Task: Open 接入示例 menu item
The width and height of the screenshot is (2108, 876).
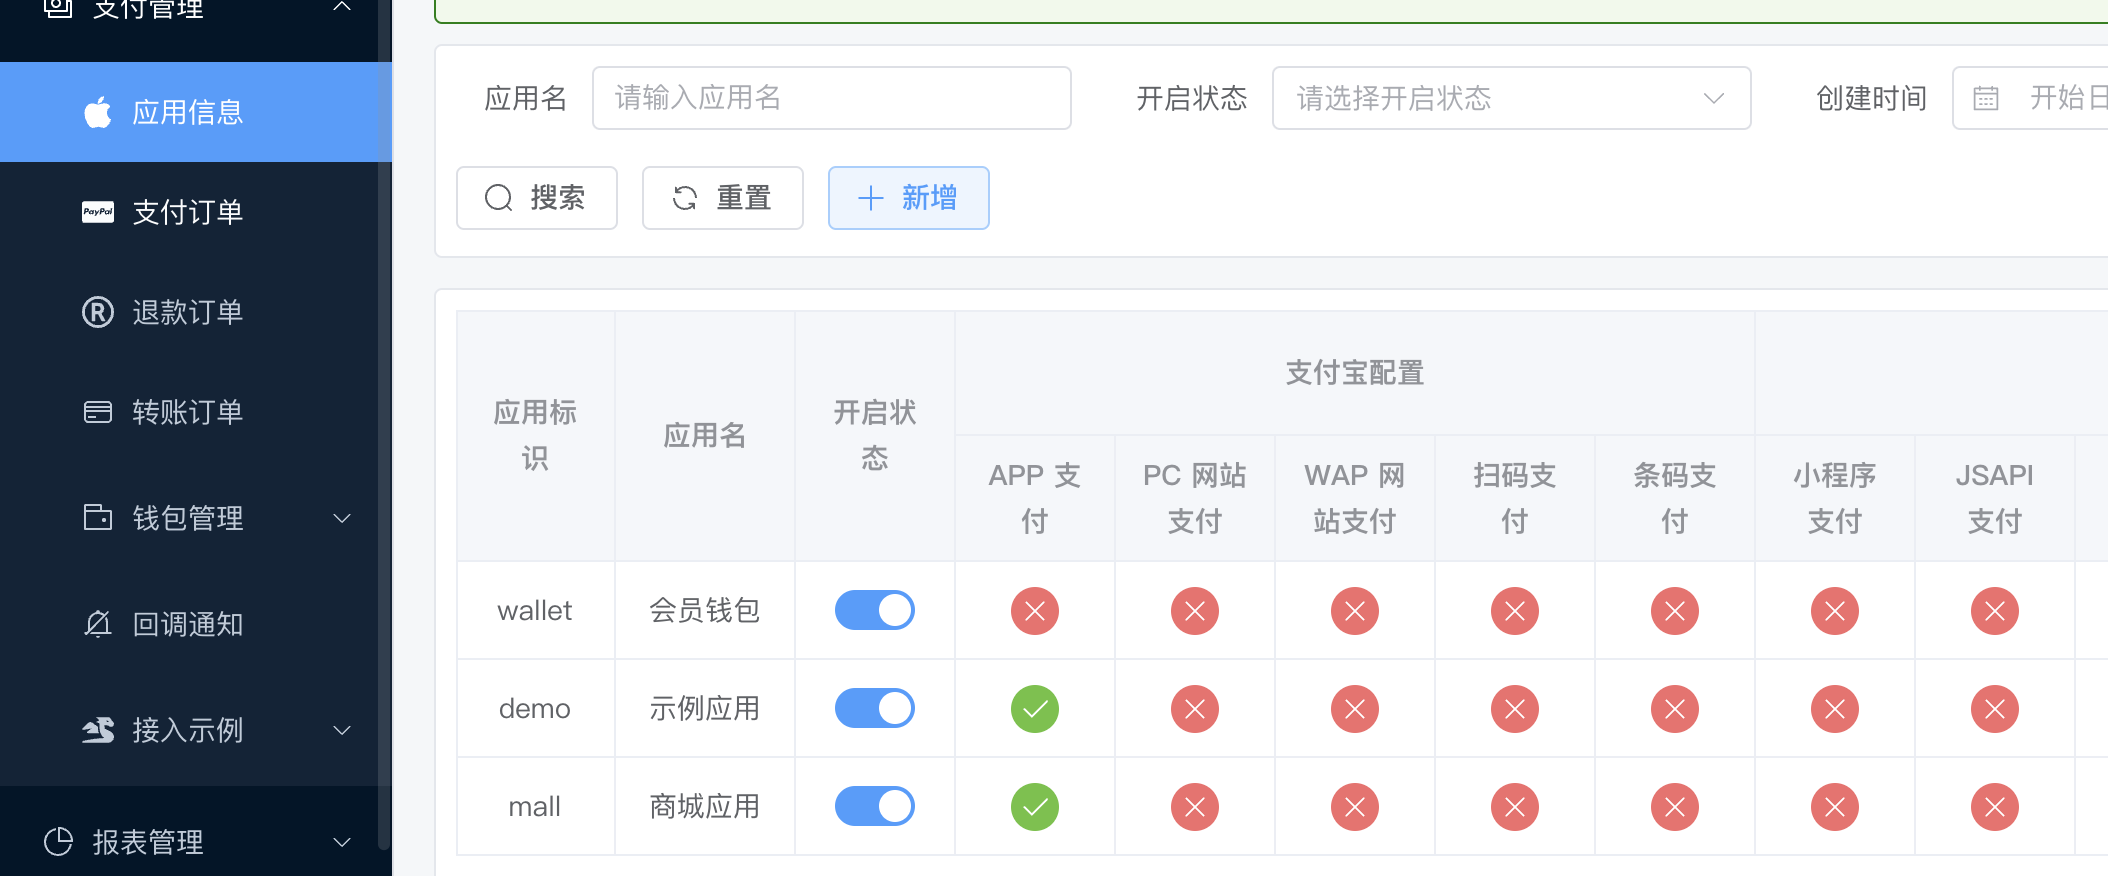Action: click(x=196, y=730)
